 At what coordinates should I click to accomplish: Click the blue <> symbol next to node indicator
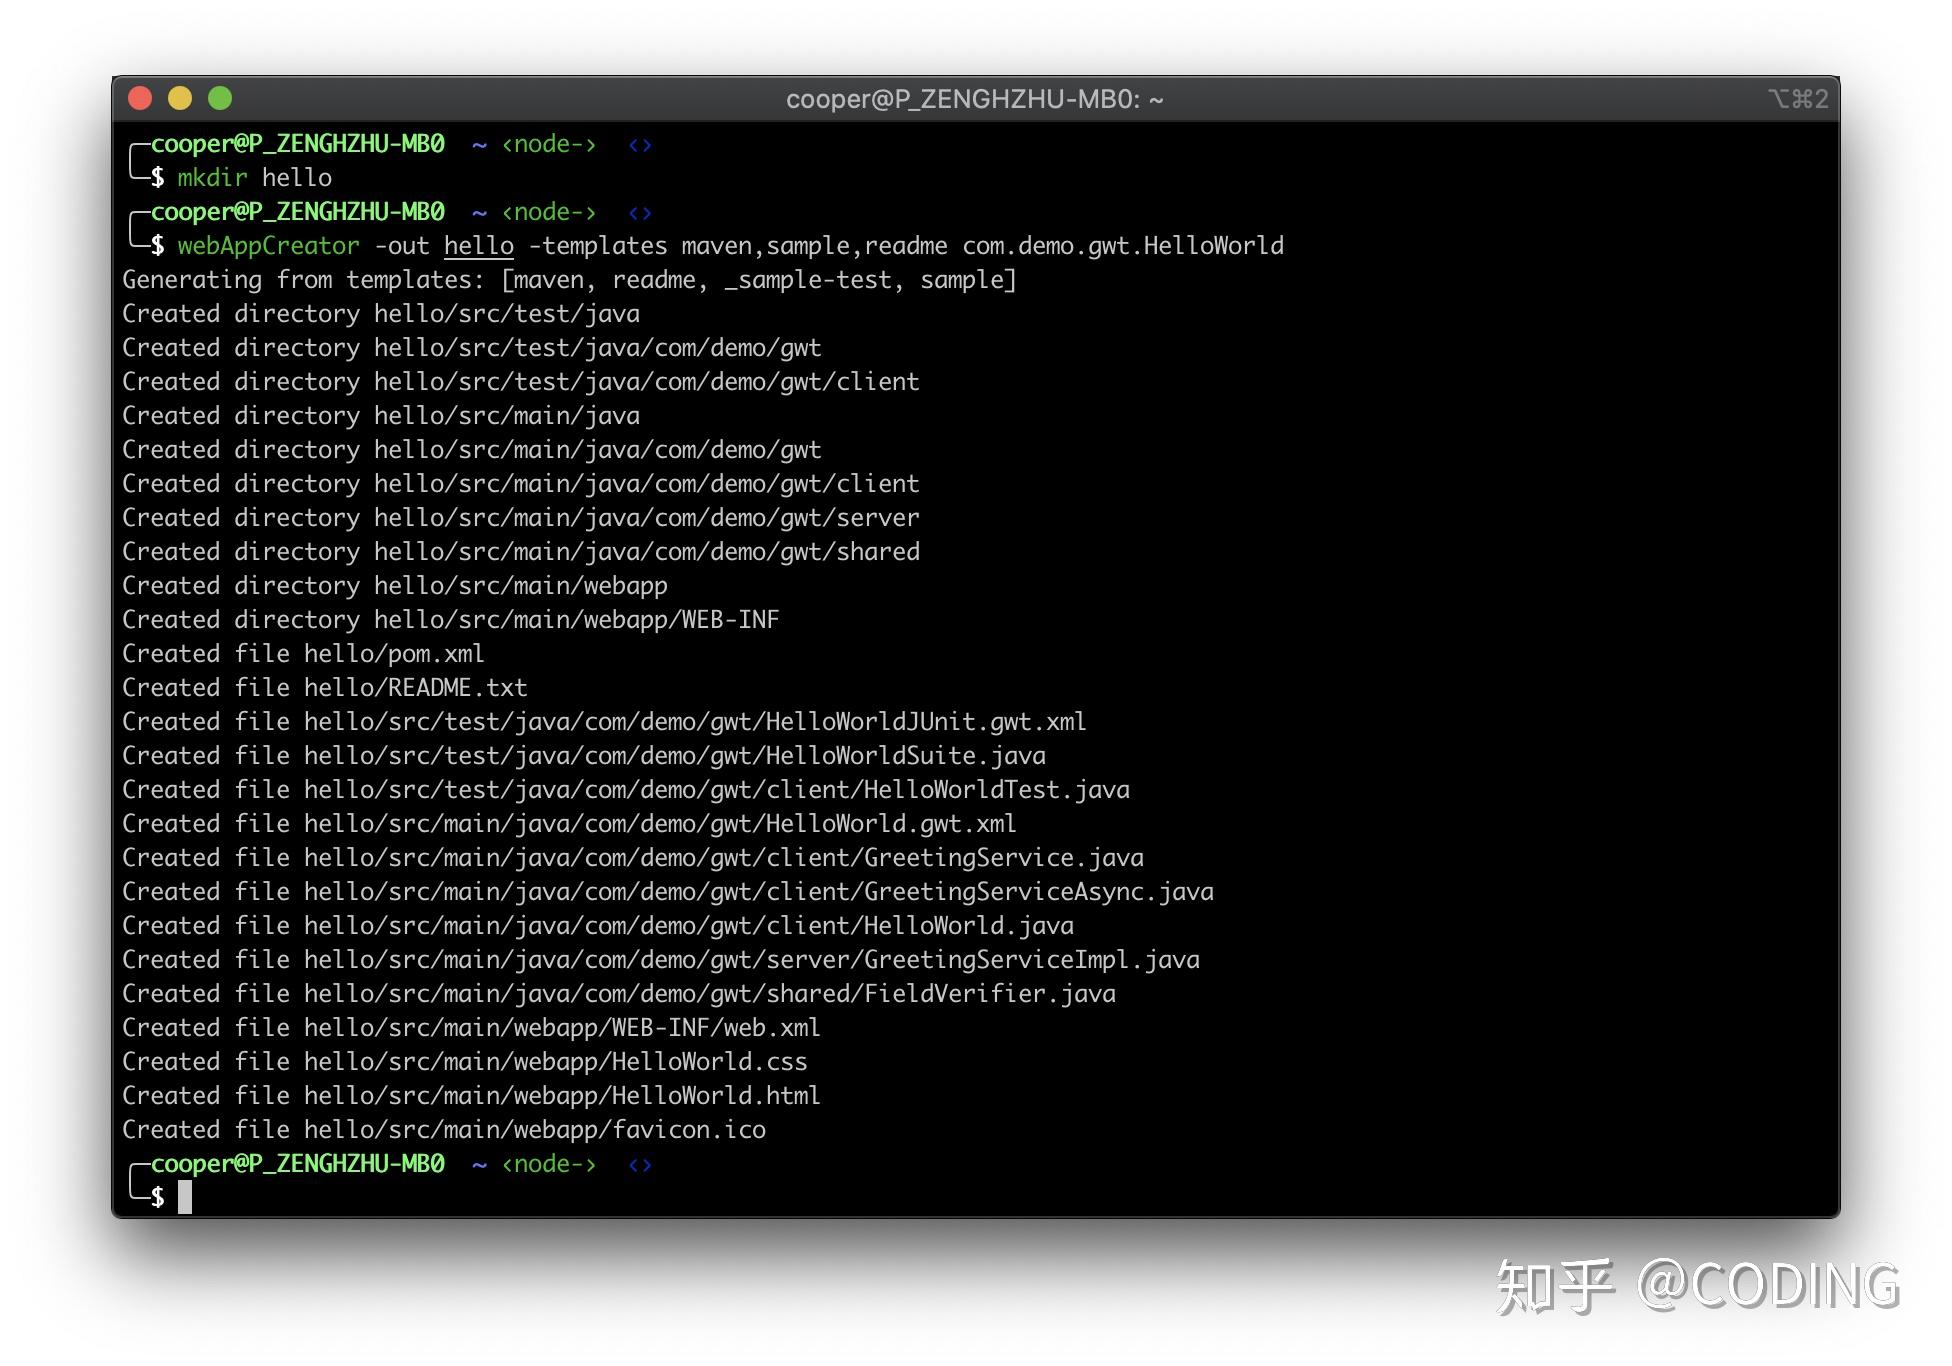(639, 144)
